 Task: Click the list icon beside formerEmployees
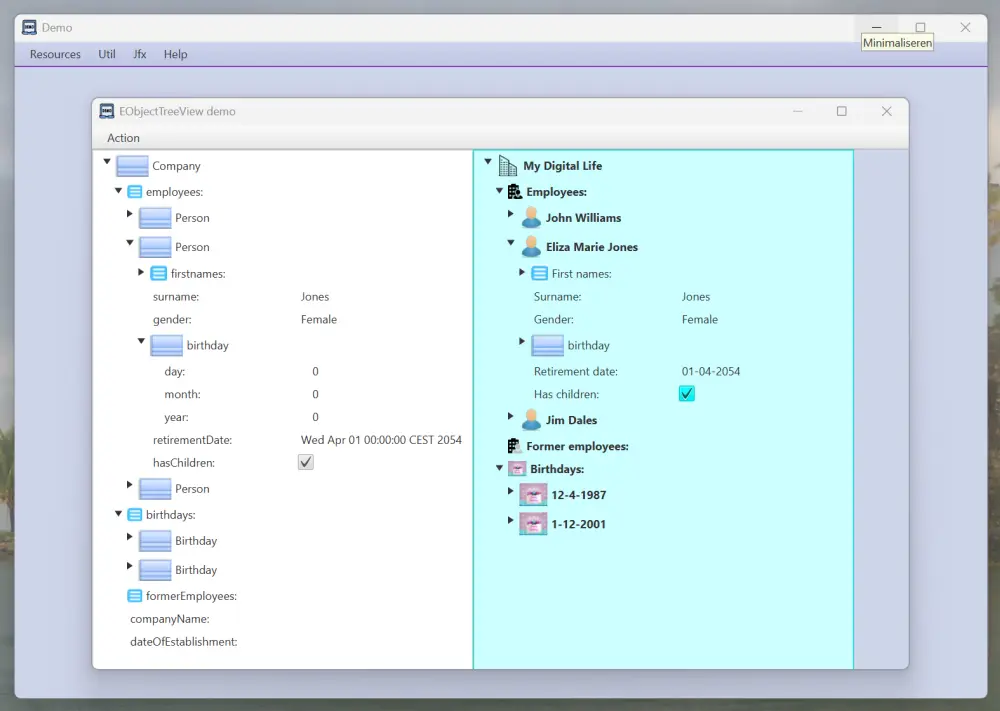[x=135, y=596]
